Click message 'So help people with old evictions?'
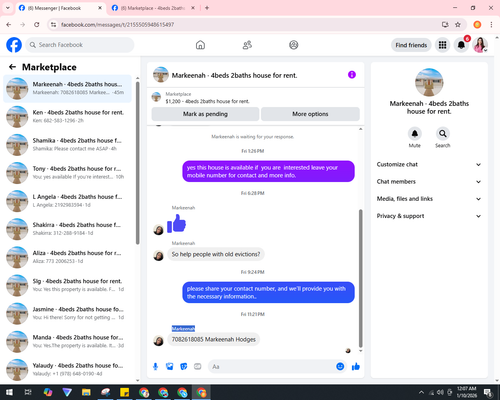The width and height of the screenshot is (500, 400). (x=216, y=254)
